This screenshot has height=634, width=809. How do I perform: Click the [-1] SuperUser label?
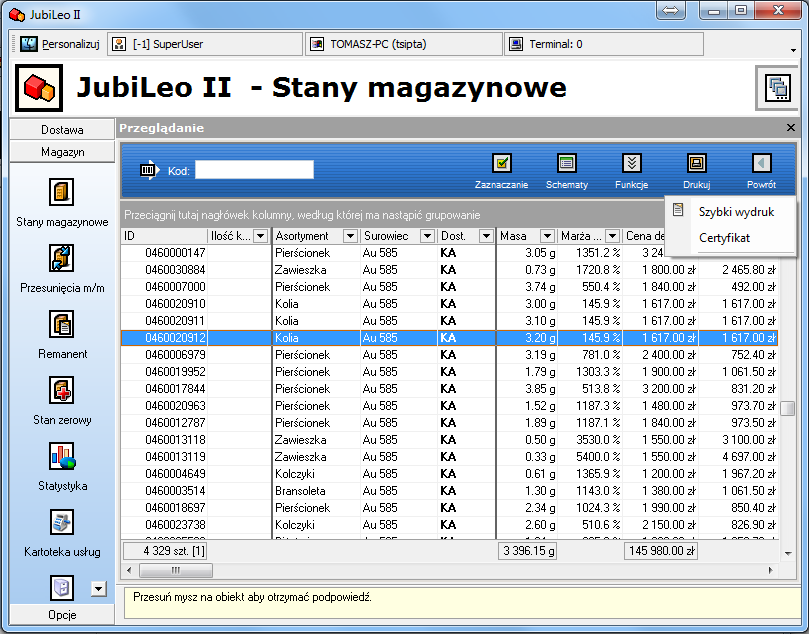pos(168,44)
